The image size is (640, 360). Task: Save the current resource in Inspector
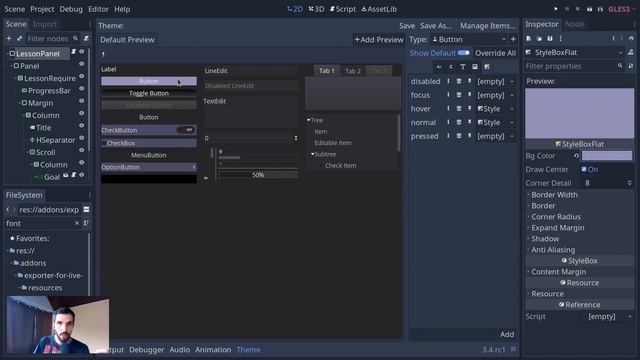click(x=550, y=38)
